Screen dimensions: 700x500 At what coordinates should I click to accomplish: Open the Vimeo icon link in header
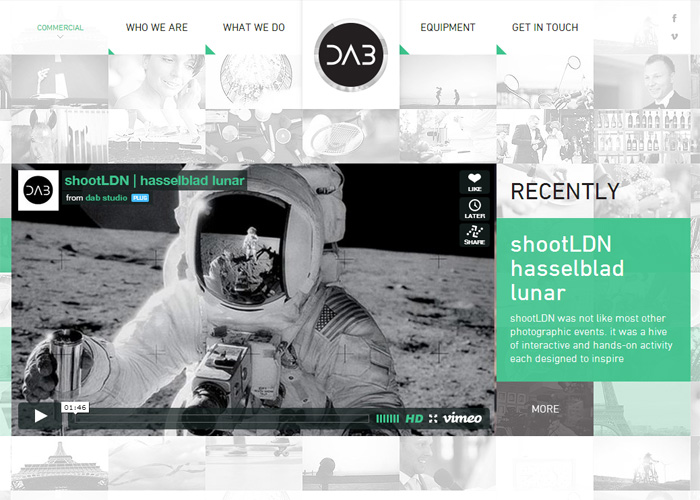pyautogui.click(x=674, y=37)
